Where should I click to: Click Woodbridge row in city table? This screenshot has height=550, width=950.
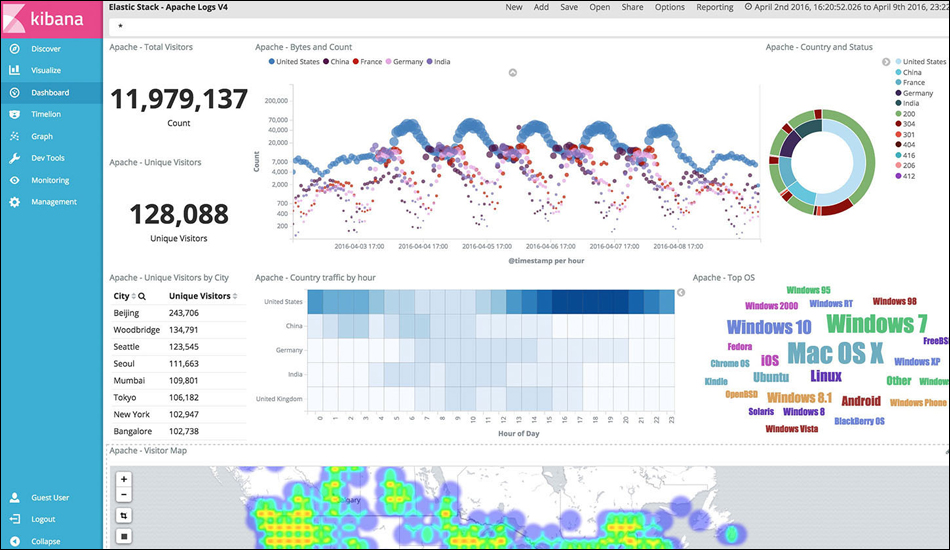tap(178, 330)
